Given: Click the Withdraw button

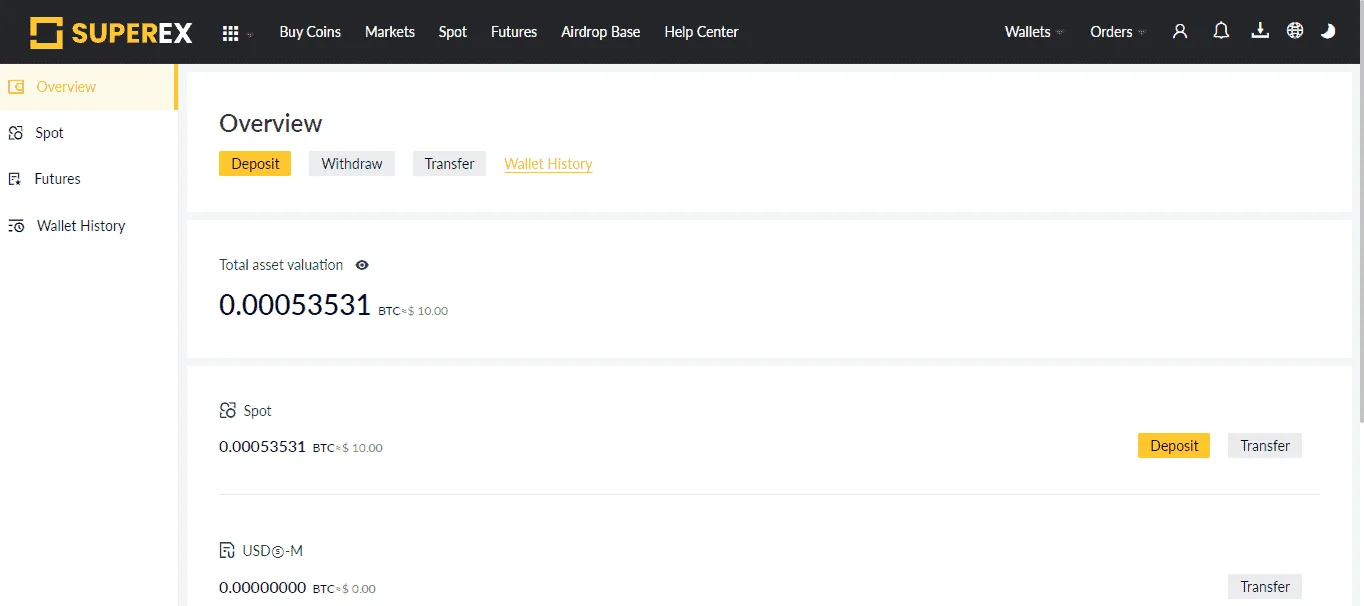Looking at the screenshot, I should pos(352,164).
